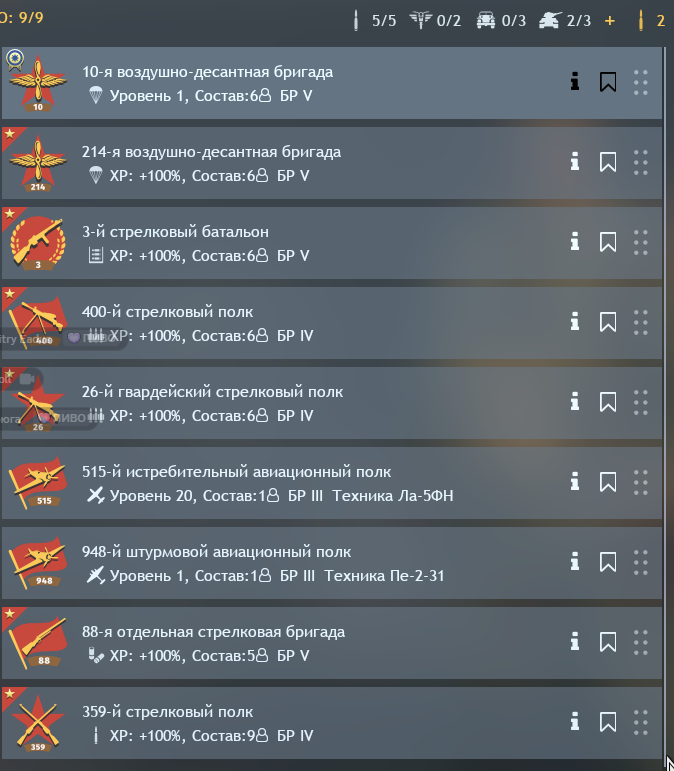Click the 10th airborne brigade emblem
The image size is (674, 771).
tap(38, 84)
